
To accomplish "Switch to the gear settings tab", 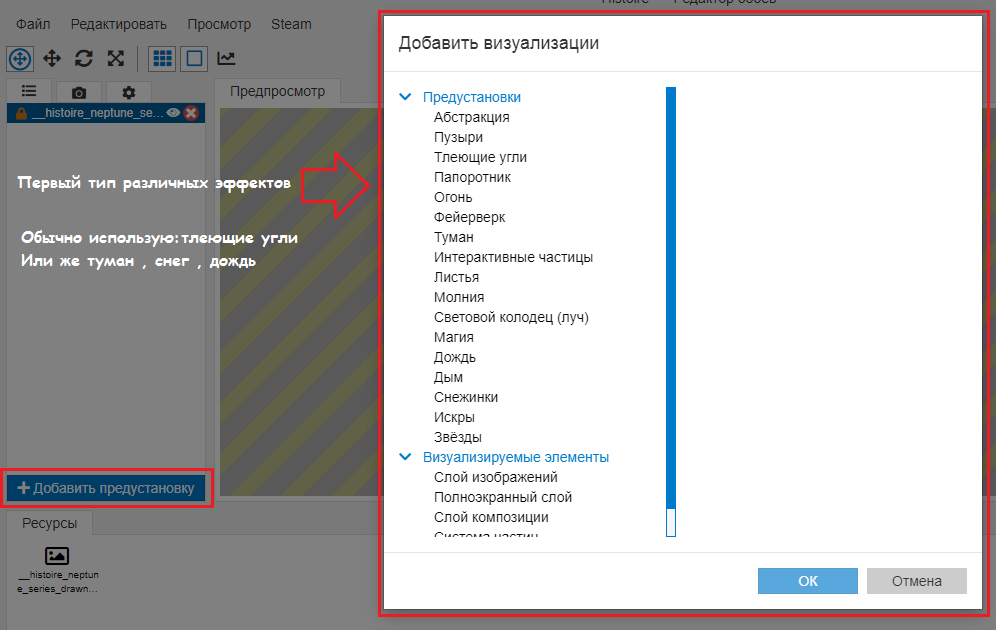I will (129, 93).
